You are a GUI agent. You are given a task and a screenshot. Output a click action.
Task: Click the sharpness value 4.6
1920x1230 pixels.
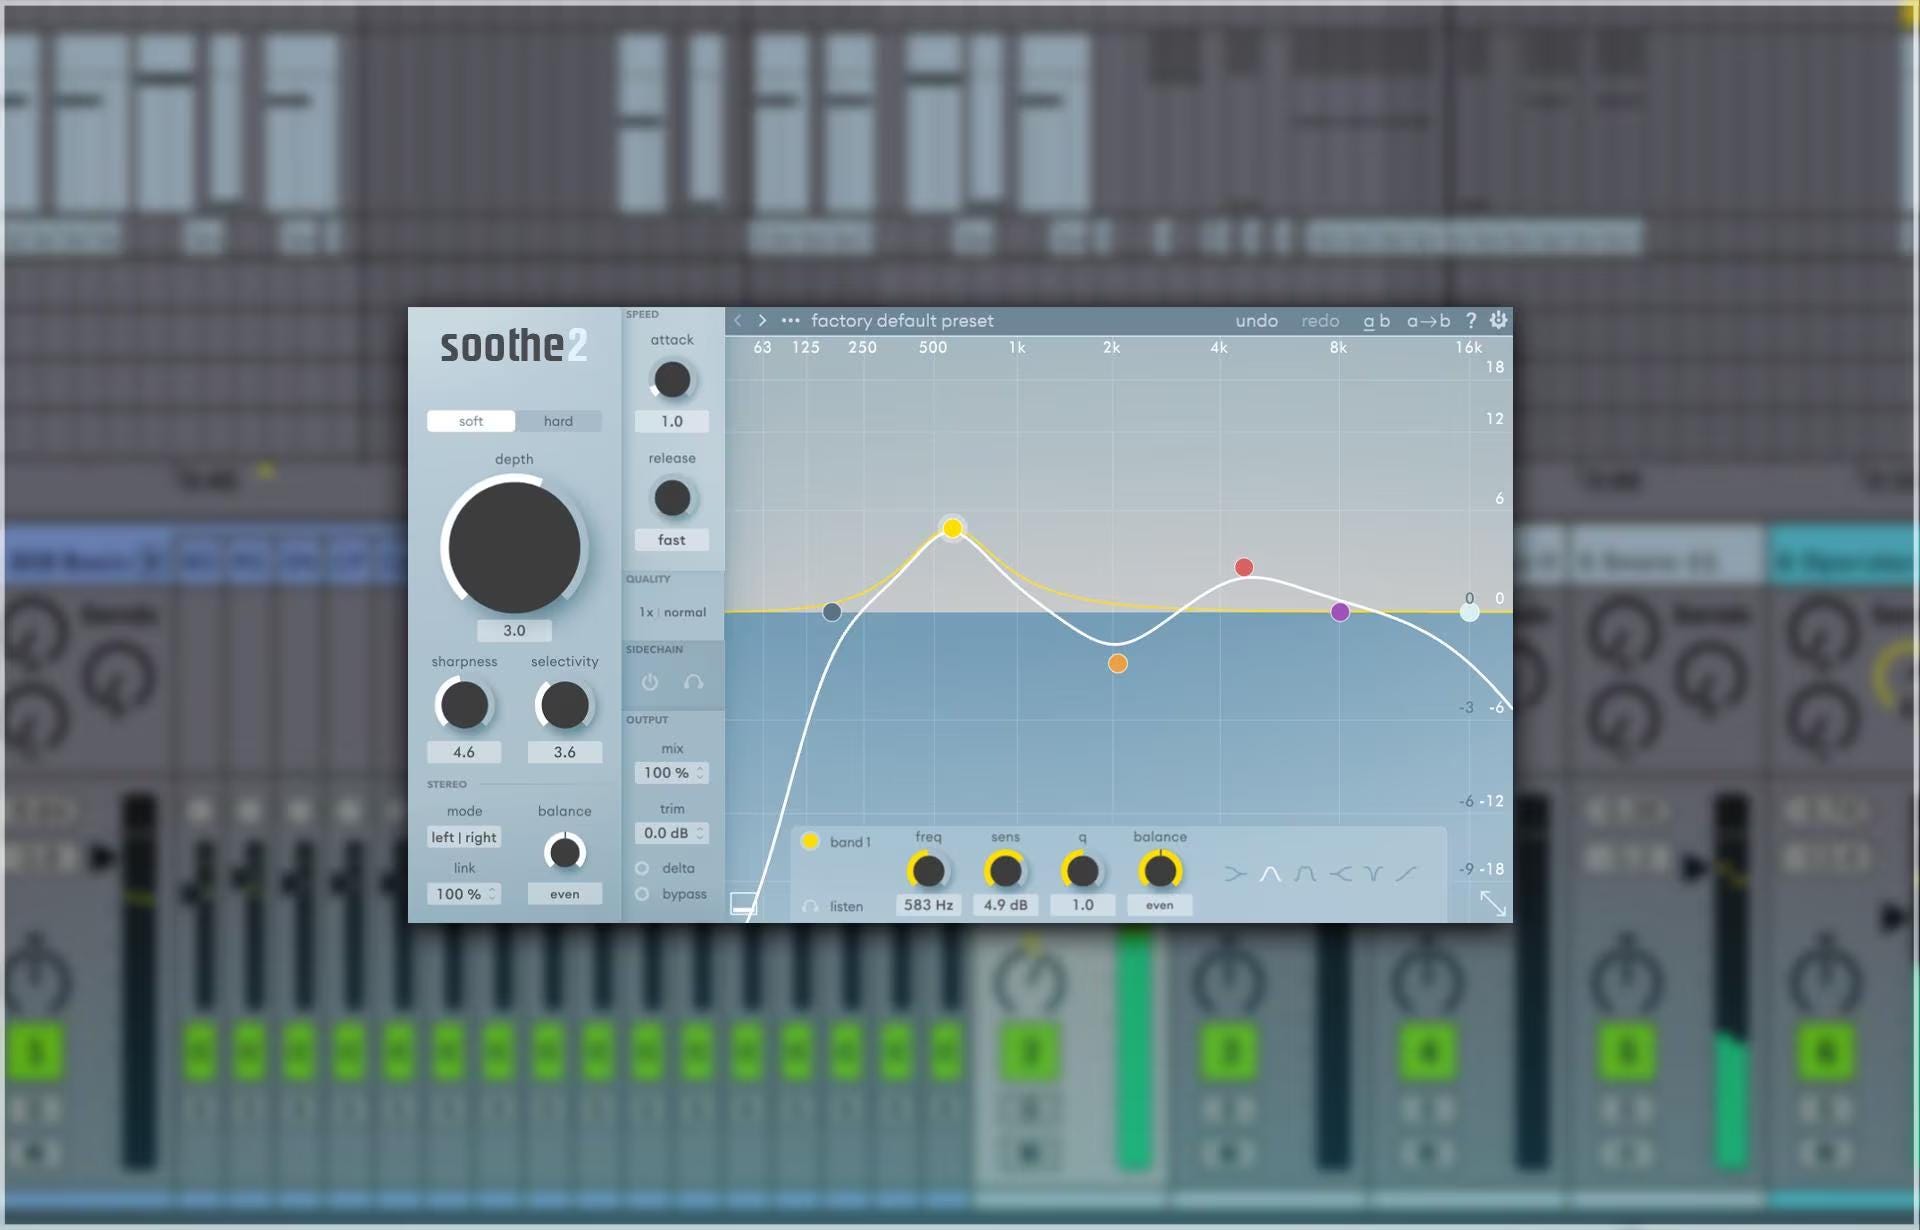coord(464,752)
